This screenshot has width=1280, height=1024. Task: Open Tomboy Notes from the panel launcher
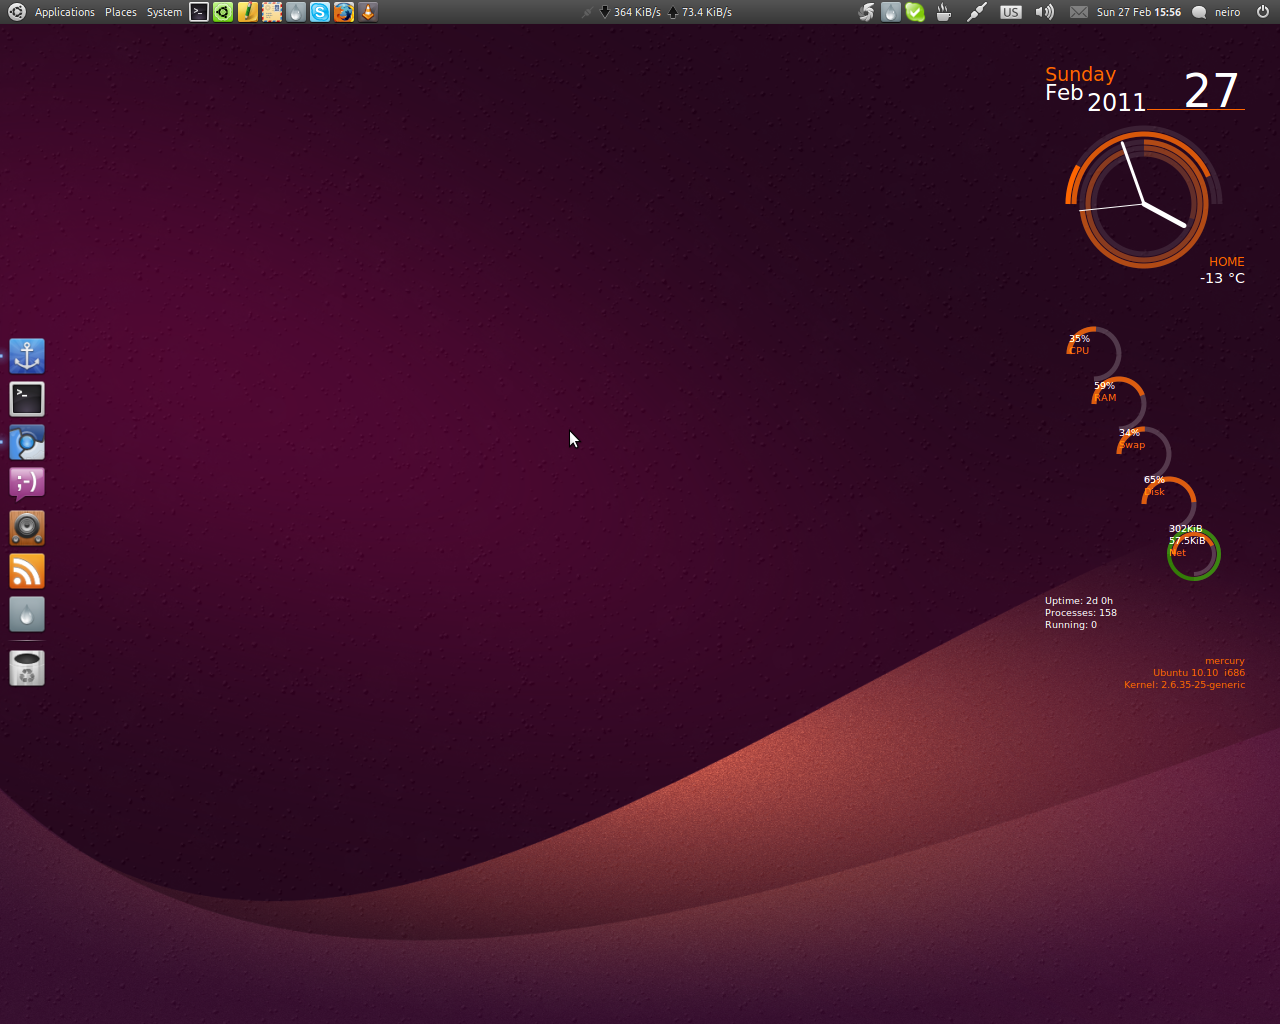(x=247, y=12)
